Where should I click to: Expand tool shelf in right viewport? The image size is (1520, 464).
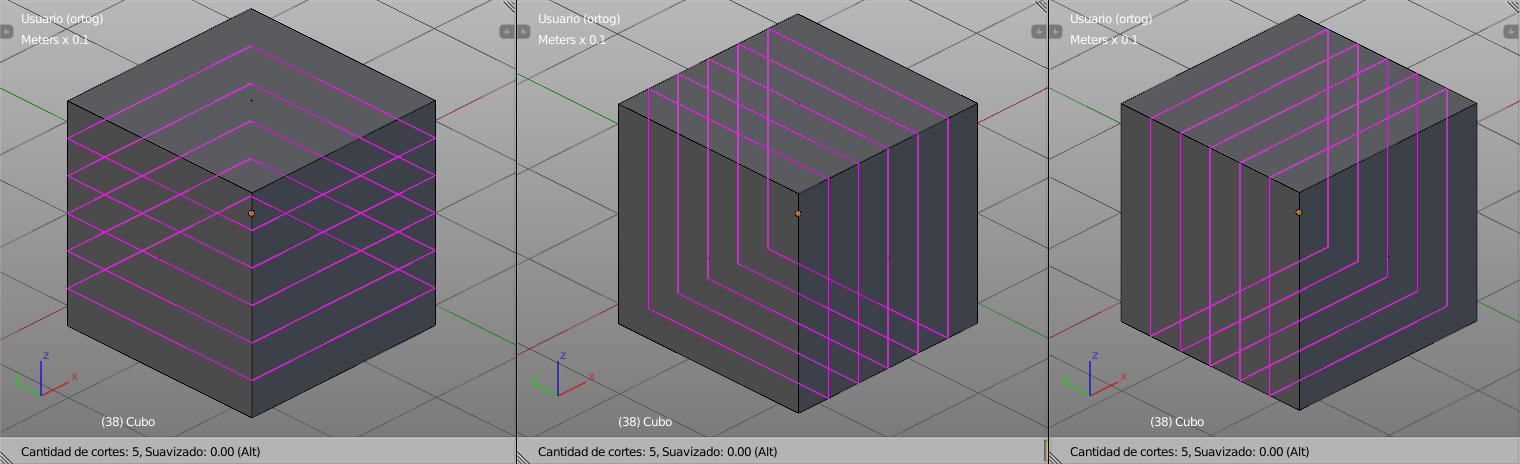click(x=1055, y=31)
